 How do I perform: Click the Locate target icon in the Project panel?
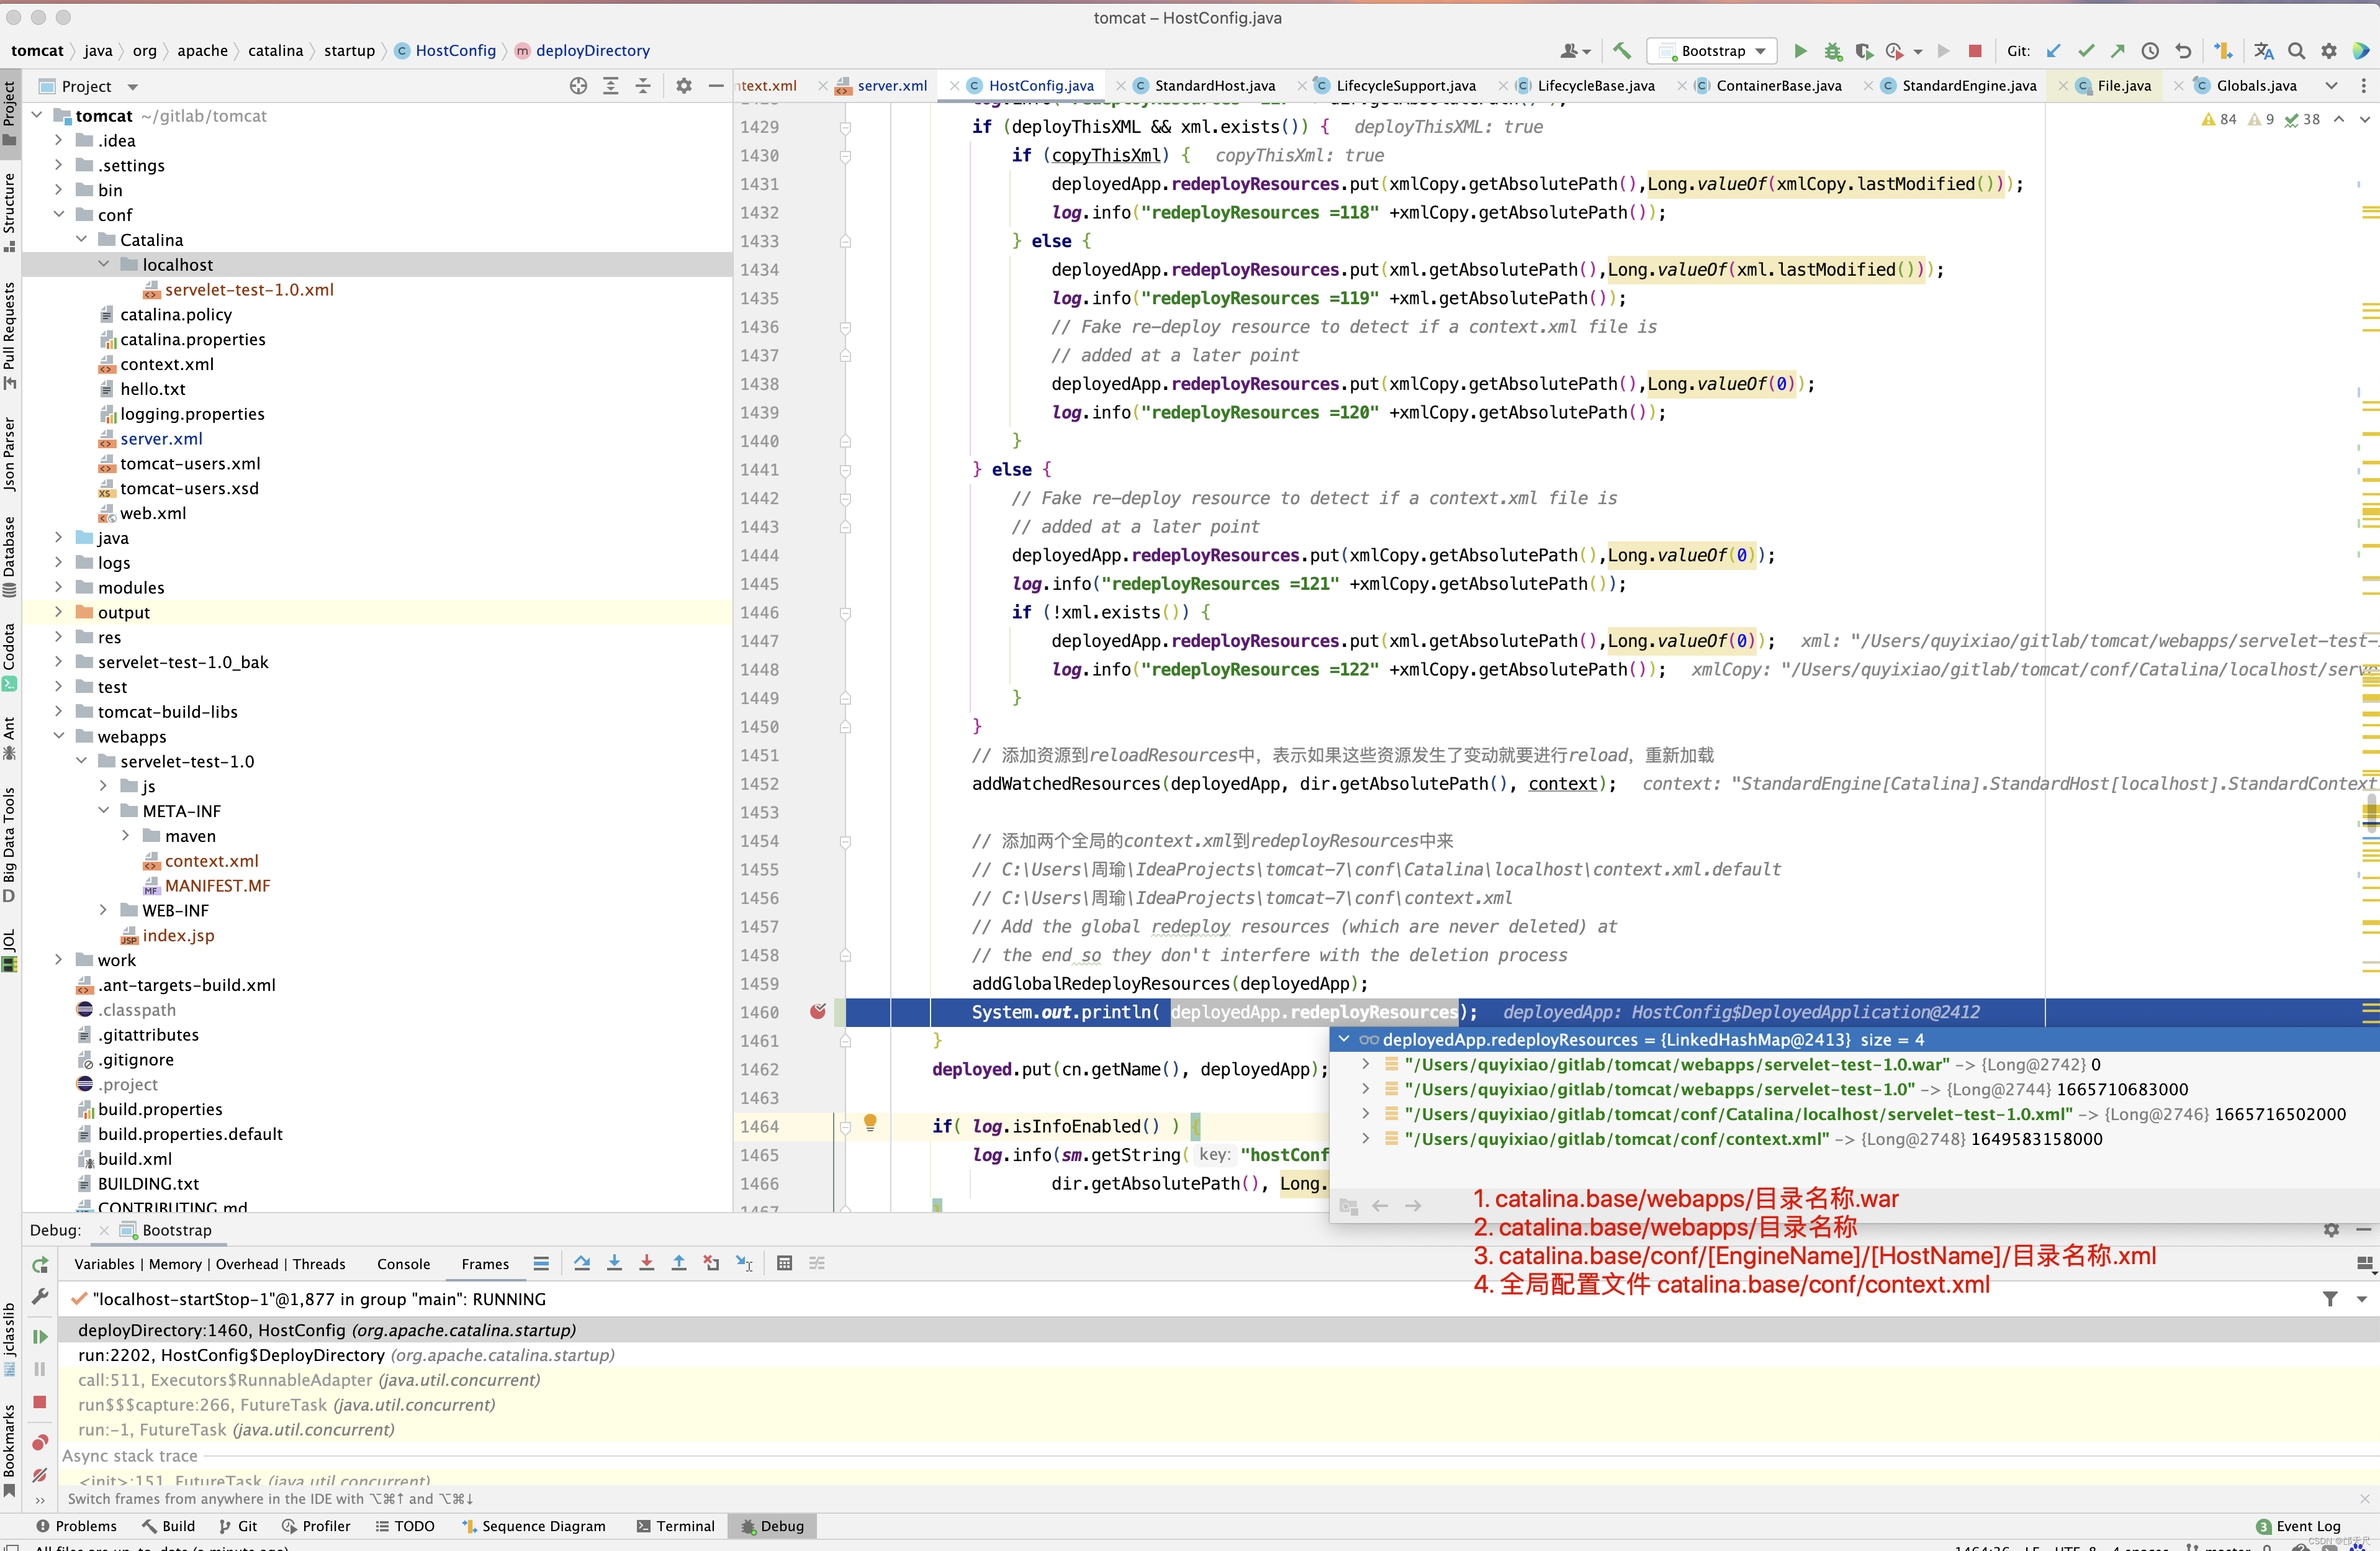pyautogui.click(x=578, y=86)
